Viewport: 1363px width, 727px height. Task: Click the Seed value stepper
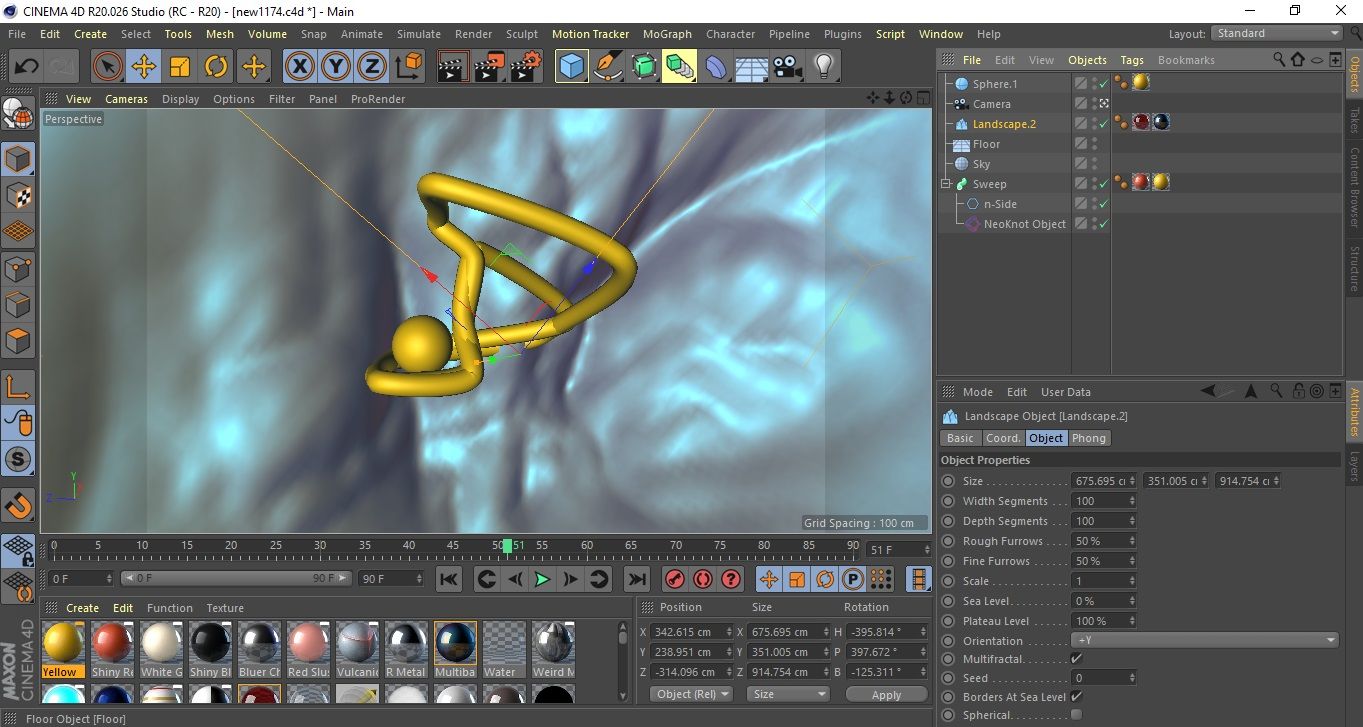point(1132,678)
